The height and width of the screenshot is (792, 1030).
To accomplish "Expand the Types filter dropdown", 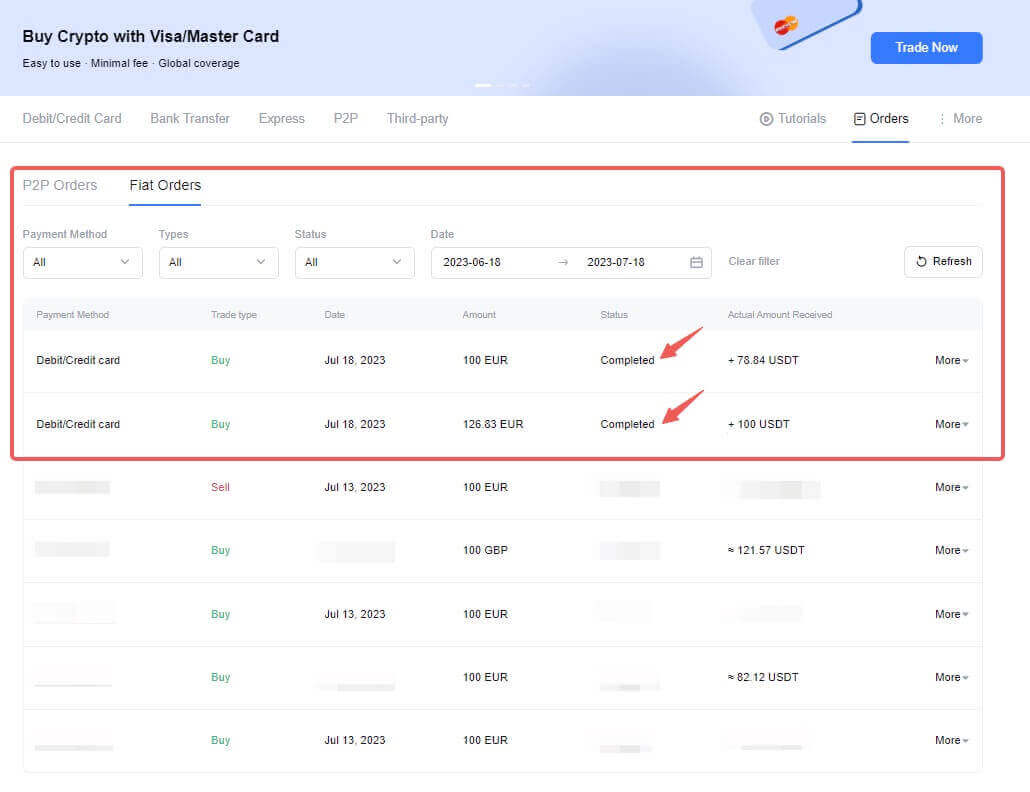I will coord(218,262).
